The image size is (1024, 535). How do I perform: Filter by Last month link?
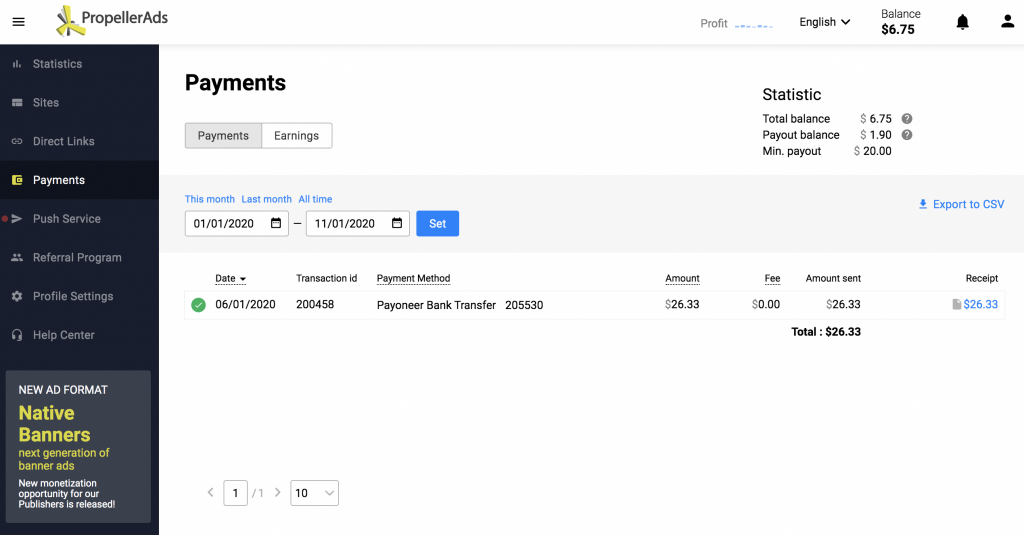pyautogui.click(x=266, y=200)
